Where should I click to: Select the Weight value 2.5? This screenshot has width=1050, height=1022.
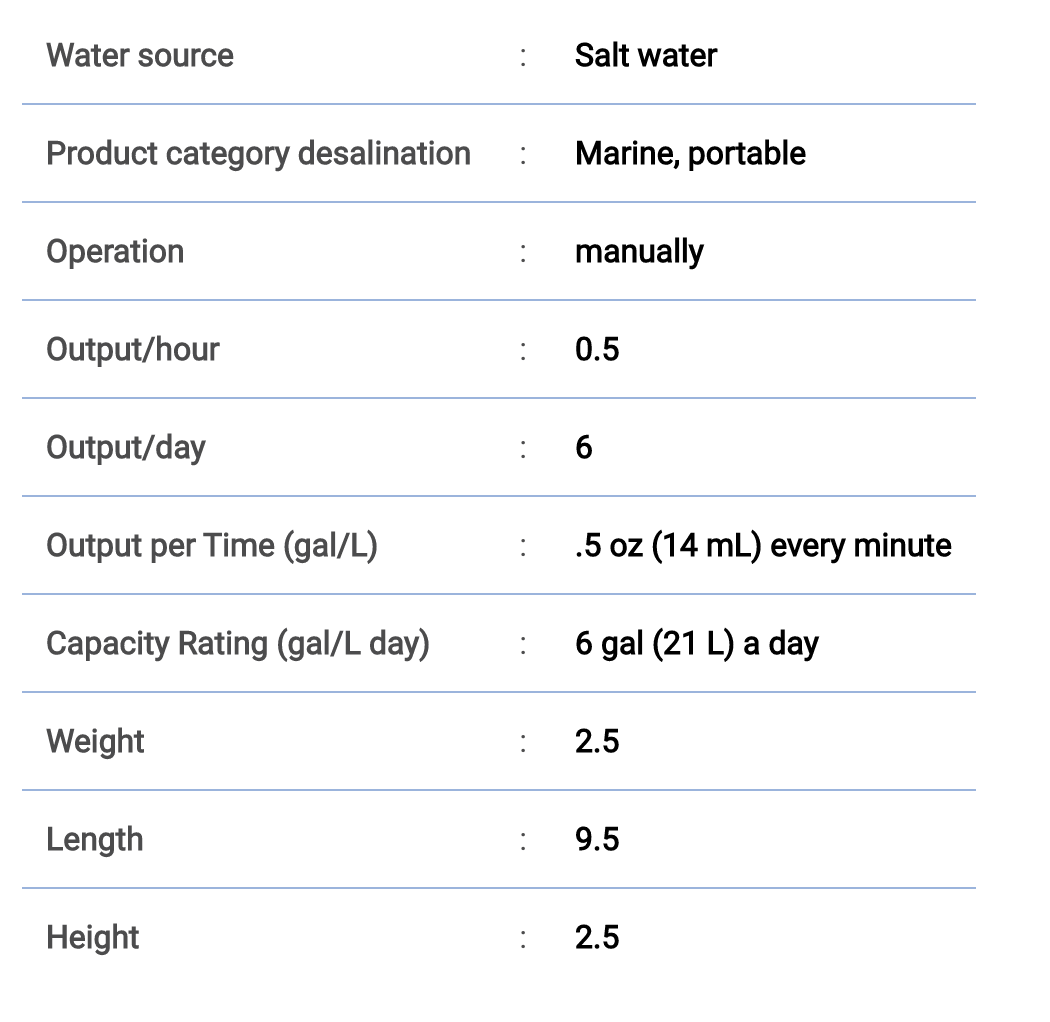[x=597, y=741]
